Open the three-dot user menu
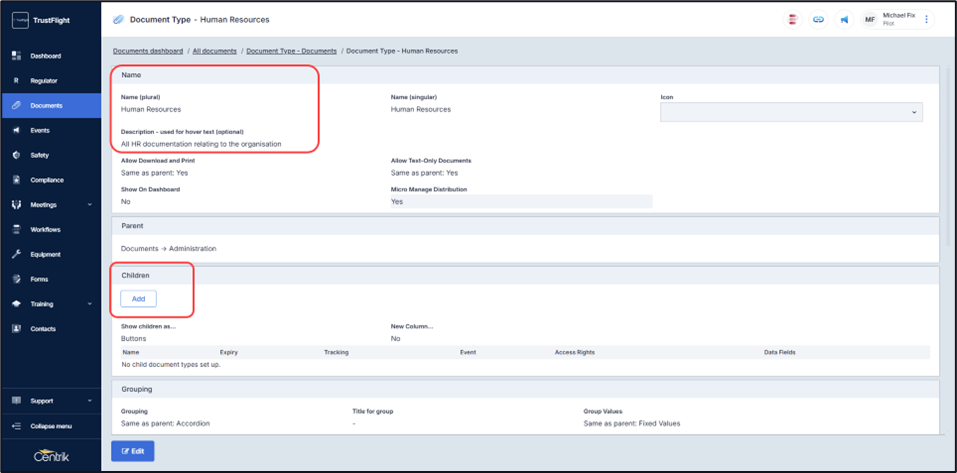Screen dimensions: 957x473 (926, 20)
